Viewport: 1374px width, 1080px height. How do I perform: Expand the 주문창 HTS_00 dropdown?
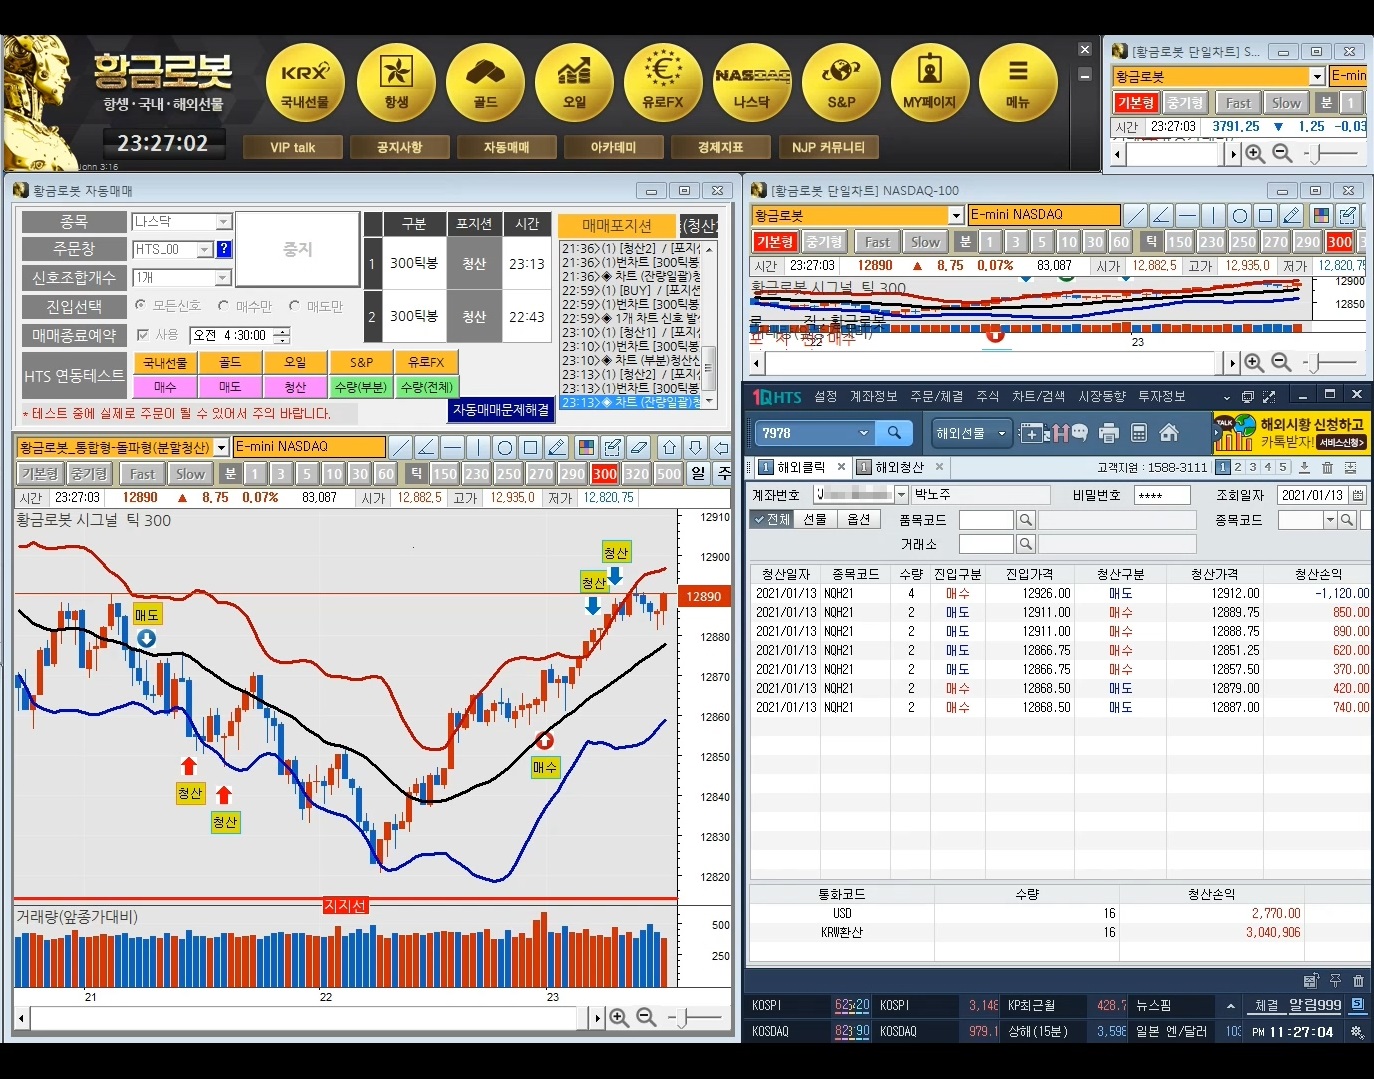tap(205, 249)
